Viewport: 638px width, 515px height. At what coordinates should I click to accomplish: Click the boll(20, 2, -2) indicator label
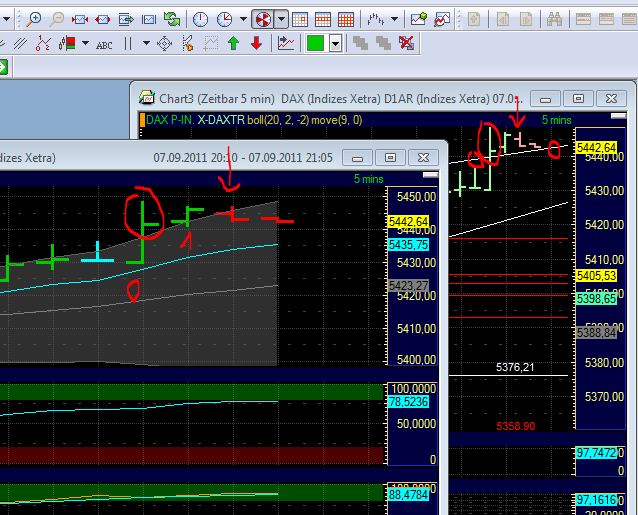[x=279, y=120]
